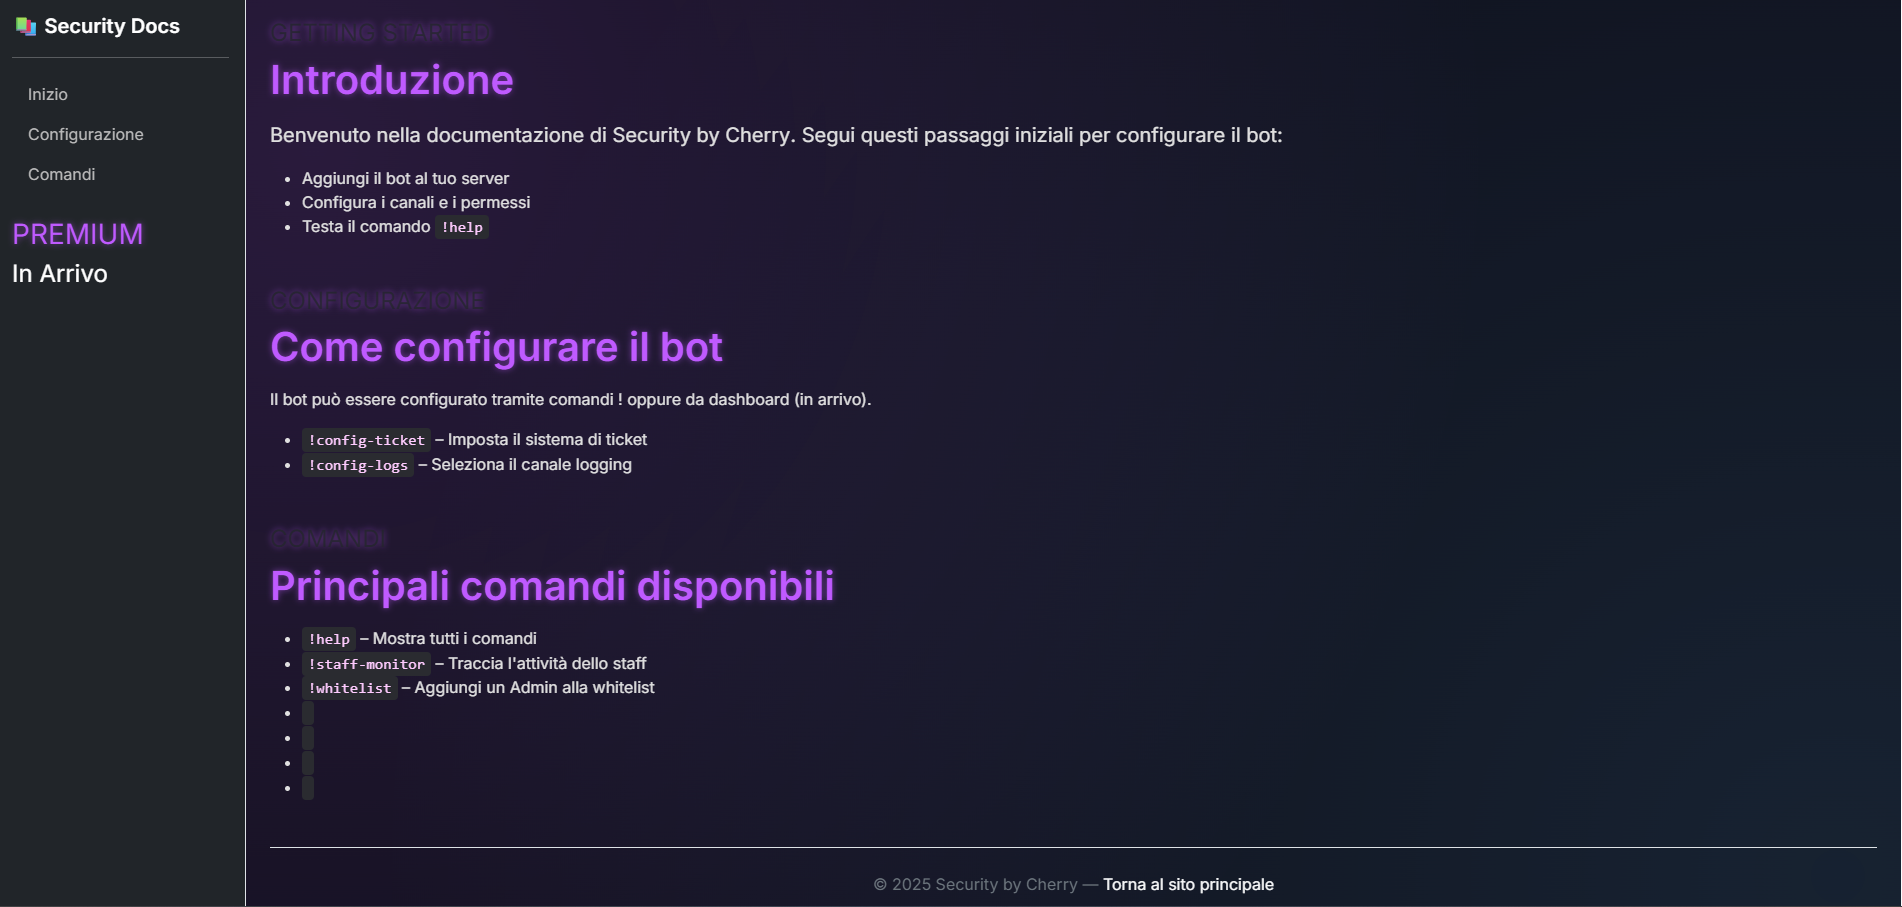Click the PREMIUM label in sidebar

(x=78, y=234)
